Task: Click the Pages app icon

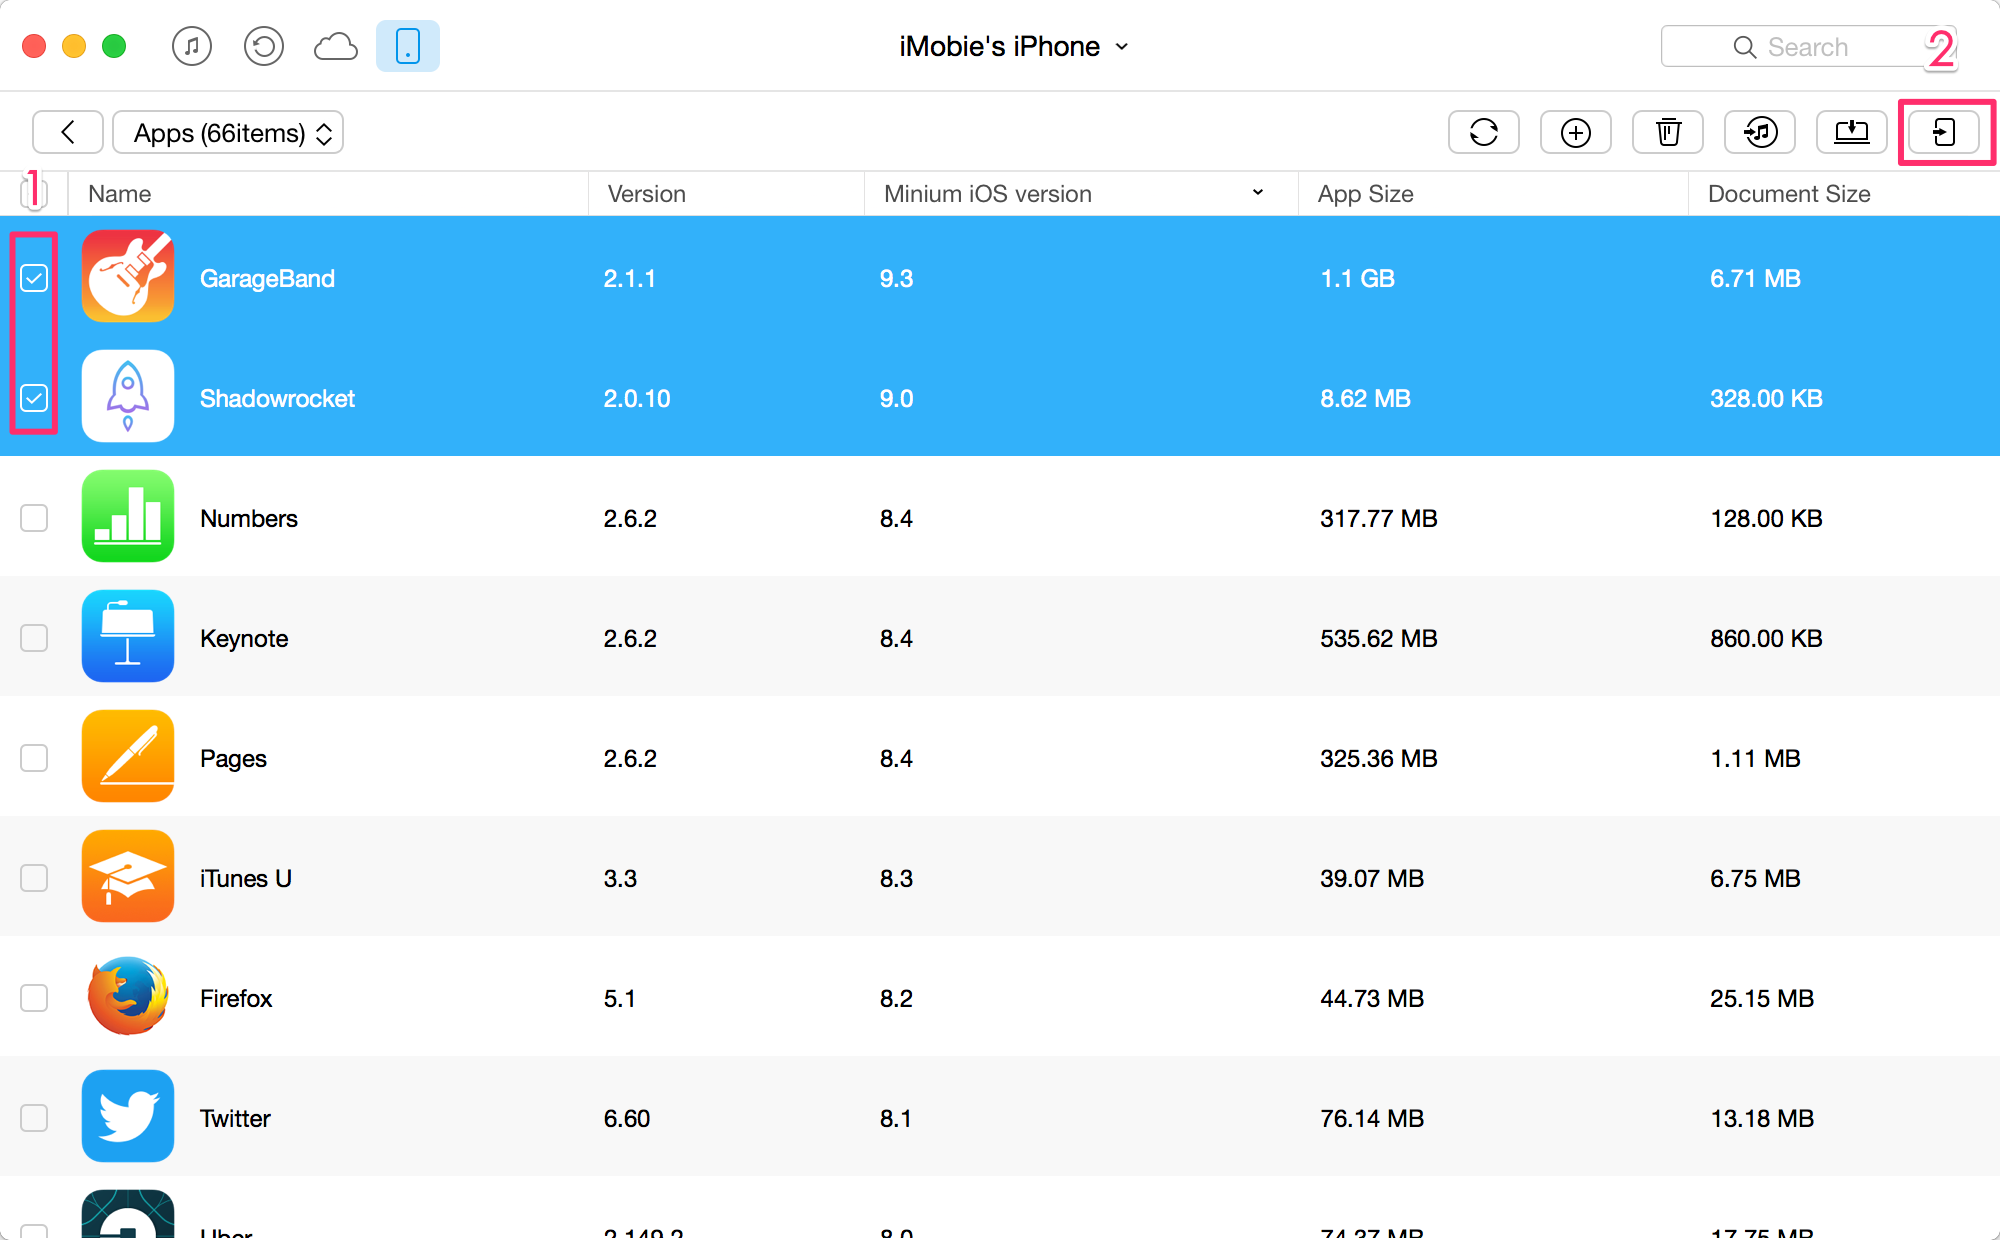Action: pos(128,756)
